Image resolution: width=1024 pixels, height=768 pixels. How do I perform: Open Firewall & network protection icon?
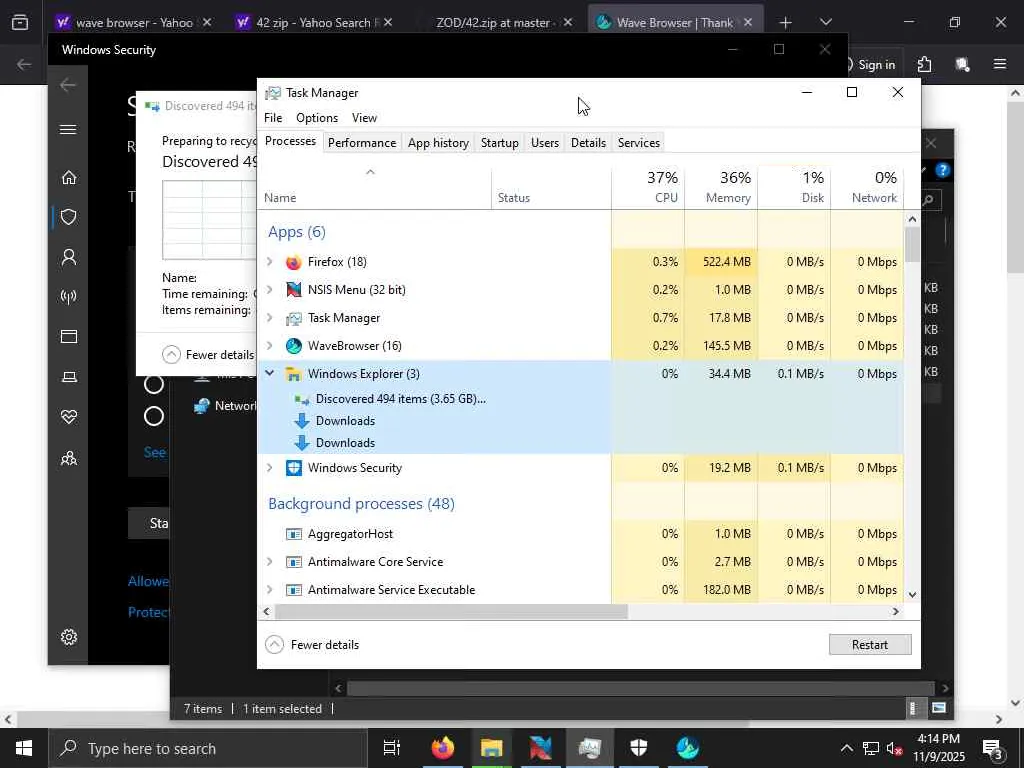coord(69,297)
